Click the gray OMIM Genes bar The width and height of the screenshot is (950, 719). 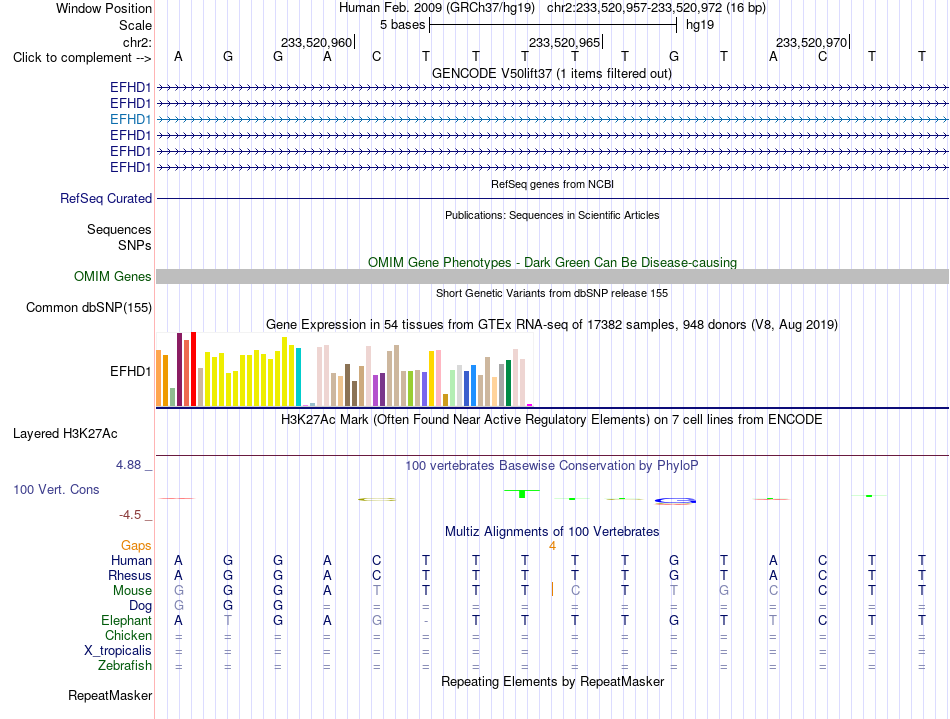coord(552,276)
